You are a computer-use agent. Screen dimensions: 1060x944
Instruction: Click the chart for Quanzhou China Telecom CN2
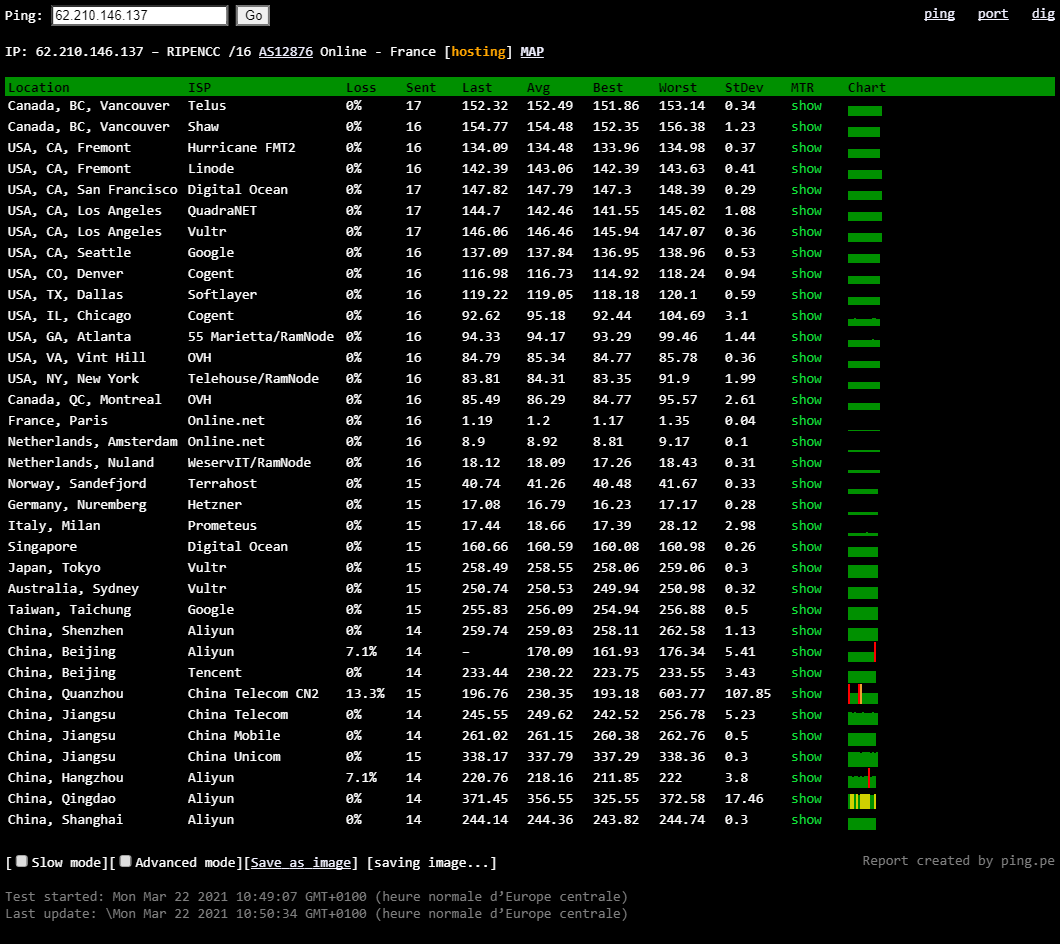(862, 695)
